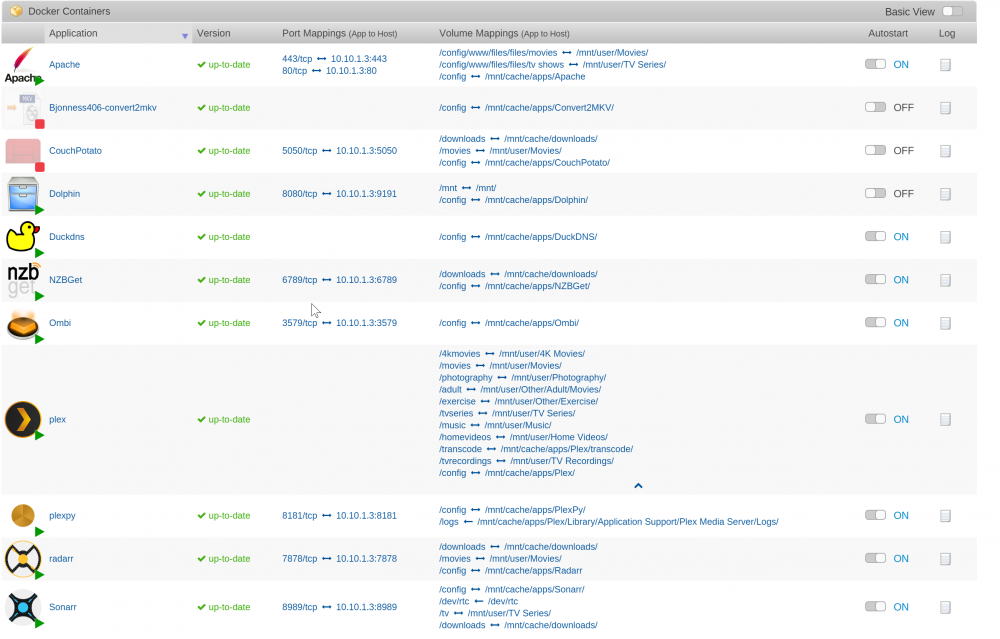
Task: Open the NZBGet container icon
Action: pos(24,280)
